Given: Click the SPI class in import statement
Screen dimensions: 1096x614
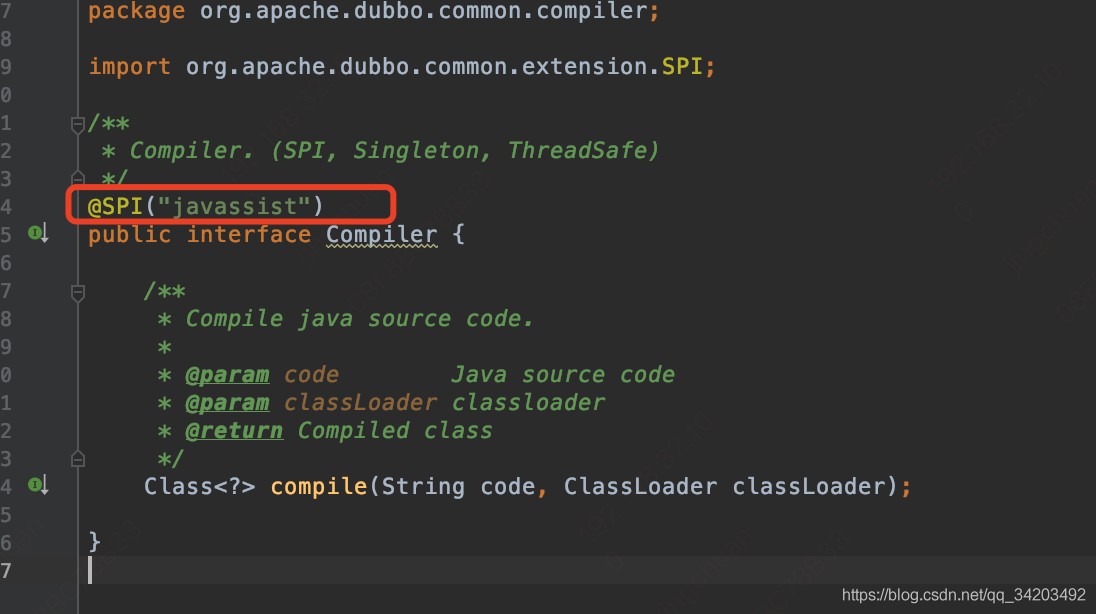Looking at the screenshot, I should [682, 66].
